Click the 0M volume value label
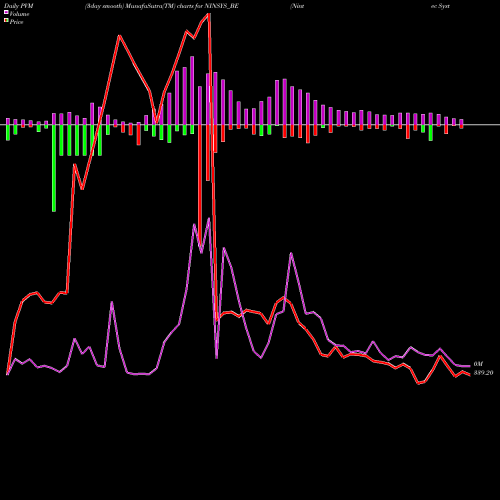This screenshot has width=500, height=500. click(478, 364)
